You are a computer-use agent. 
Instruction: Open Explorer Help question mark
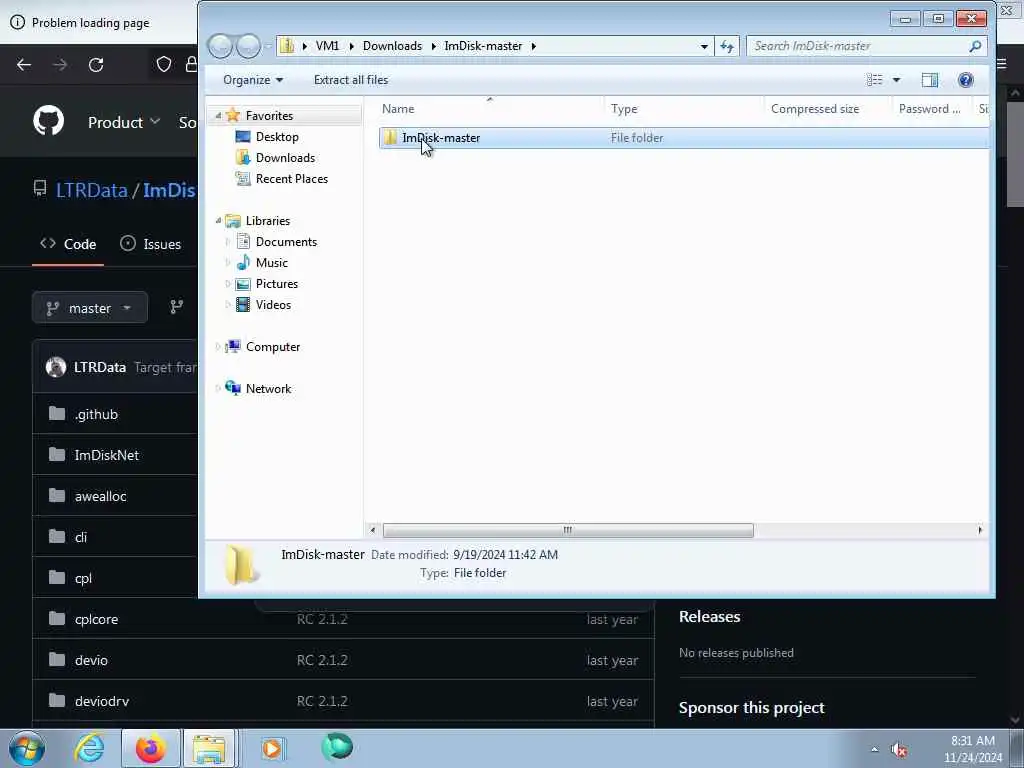pyautogui.click(x=965, y=80)
